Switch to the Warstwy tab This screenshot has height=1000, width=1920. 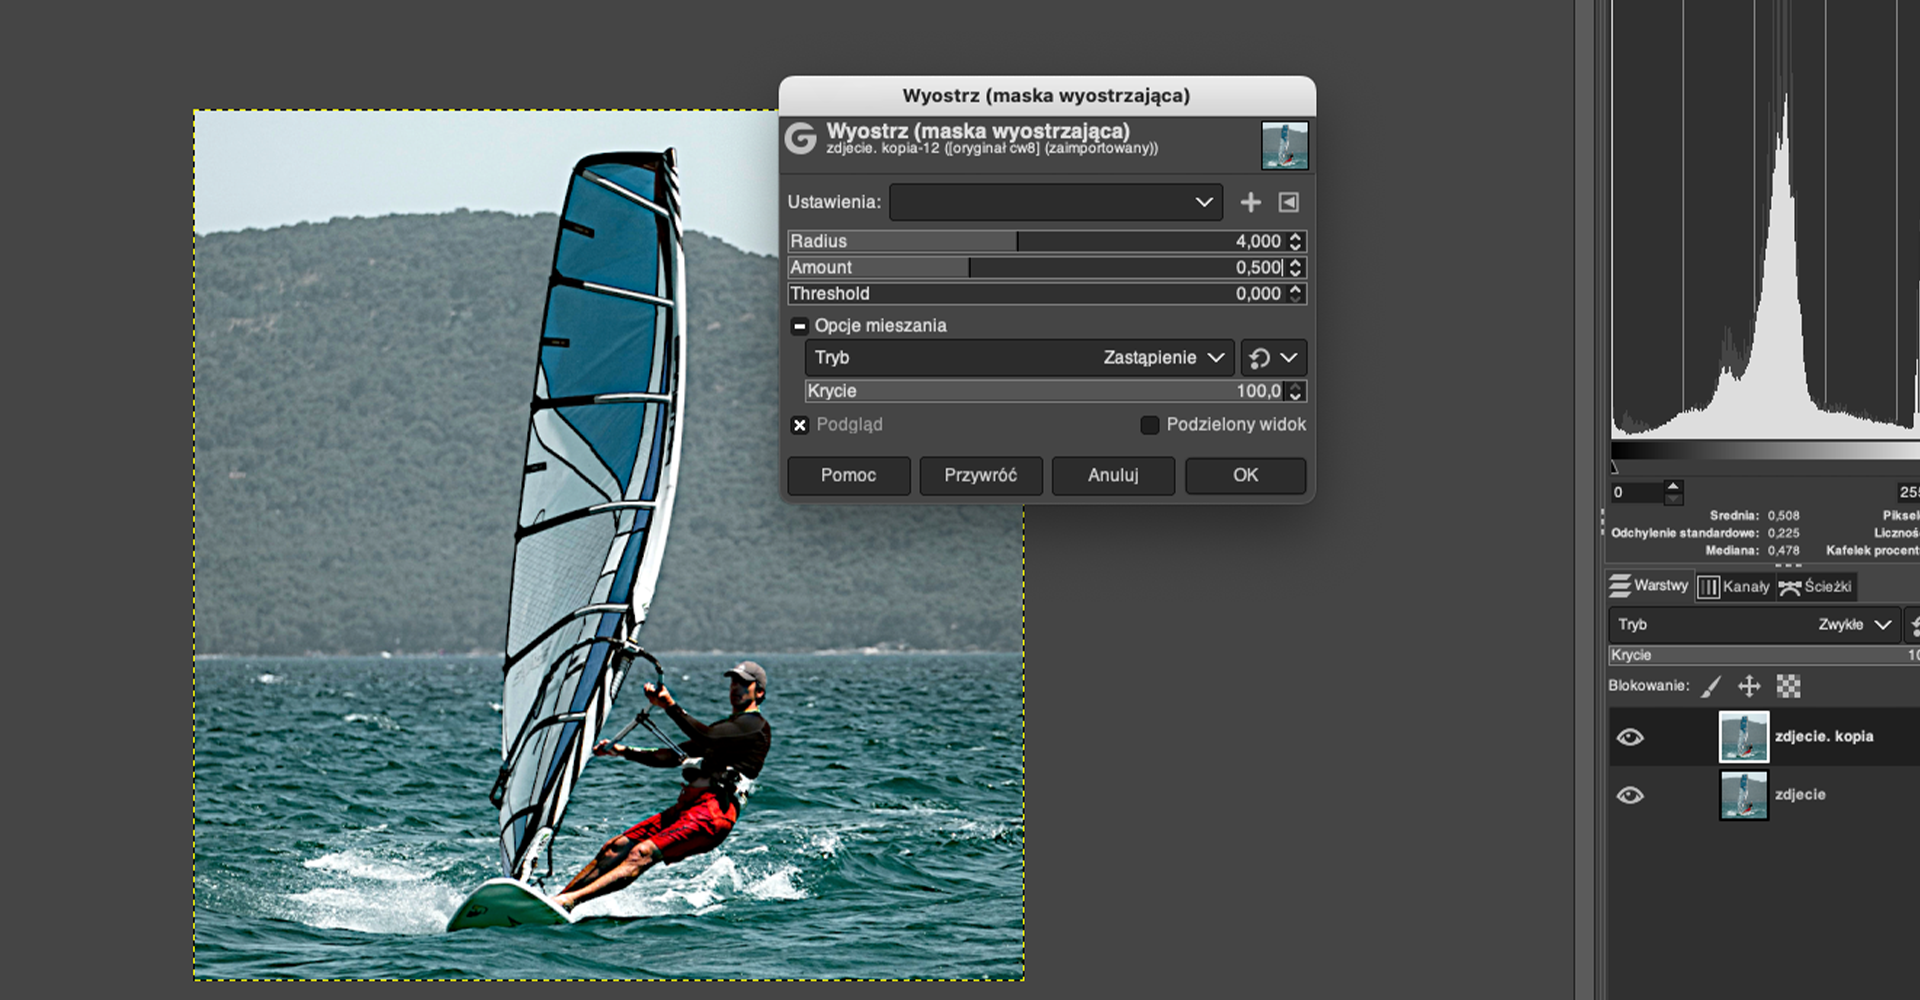pyautogui.click(x=1649, y=586)
